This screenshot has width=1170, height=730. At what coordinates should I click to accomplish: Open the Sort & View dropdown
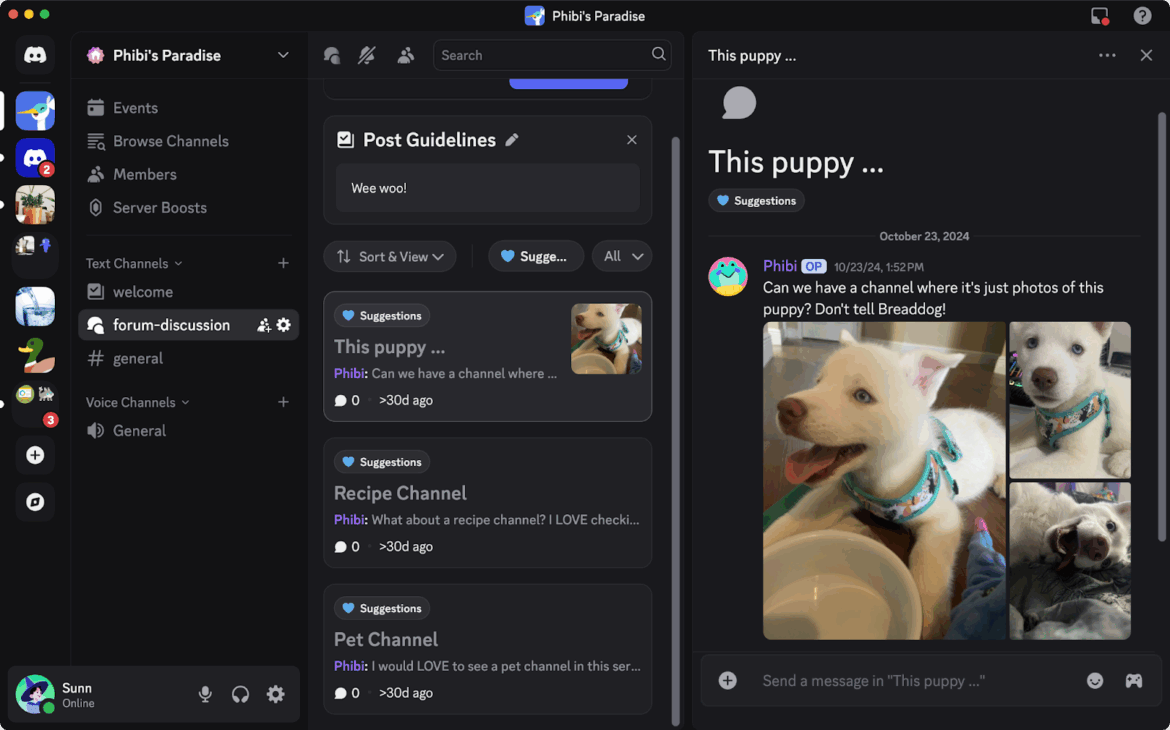pos(390,257)
